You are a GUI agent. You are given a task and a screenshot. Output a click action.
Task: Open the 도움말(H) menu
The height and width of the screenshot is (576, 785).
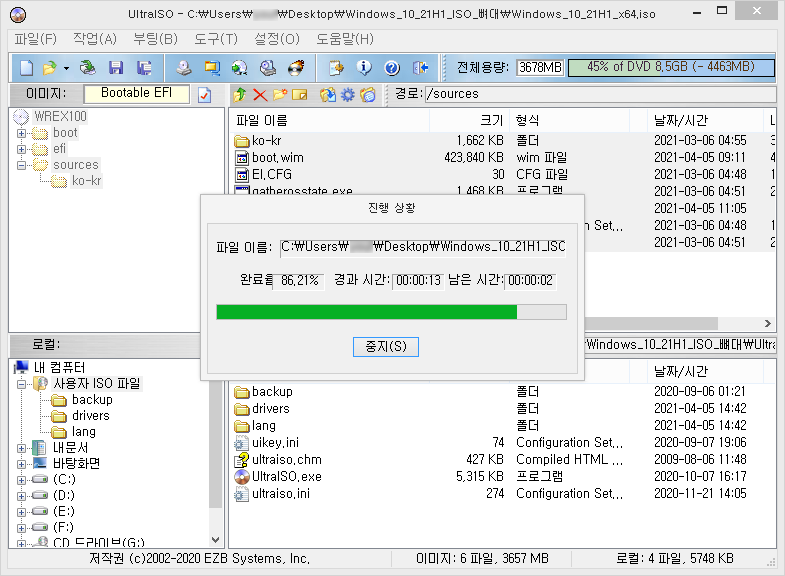pos(344,39)
